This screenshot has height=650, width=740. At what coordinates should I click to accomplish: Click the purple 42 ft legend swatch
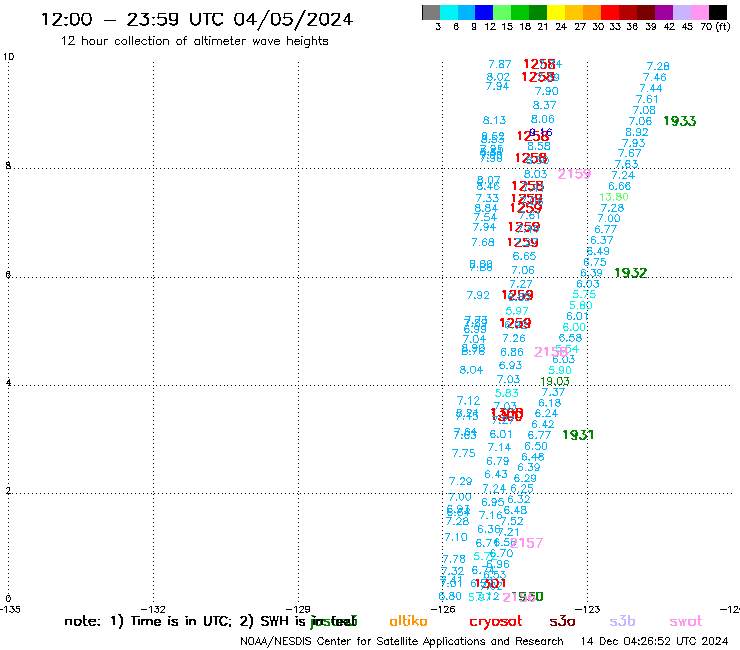click(x=664, y=12)
